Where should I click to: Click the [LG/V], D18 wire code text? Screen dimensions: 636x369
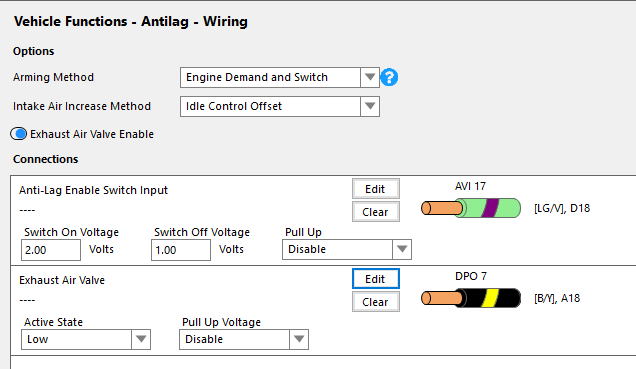[x=562, y=208]
